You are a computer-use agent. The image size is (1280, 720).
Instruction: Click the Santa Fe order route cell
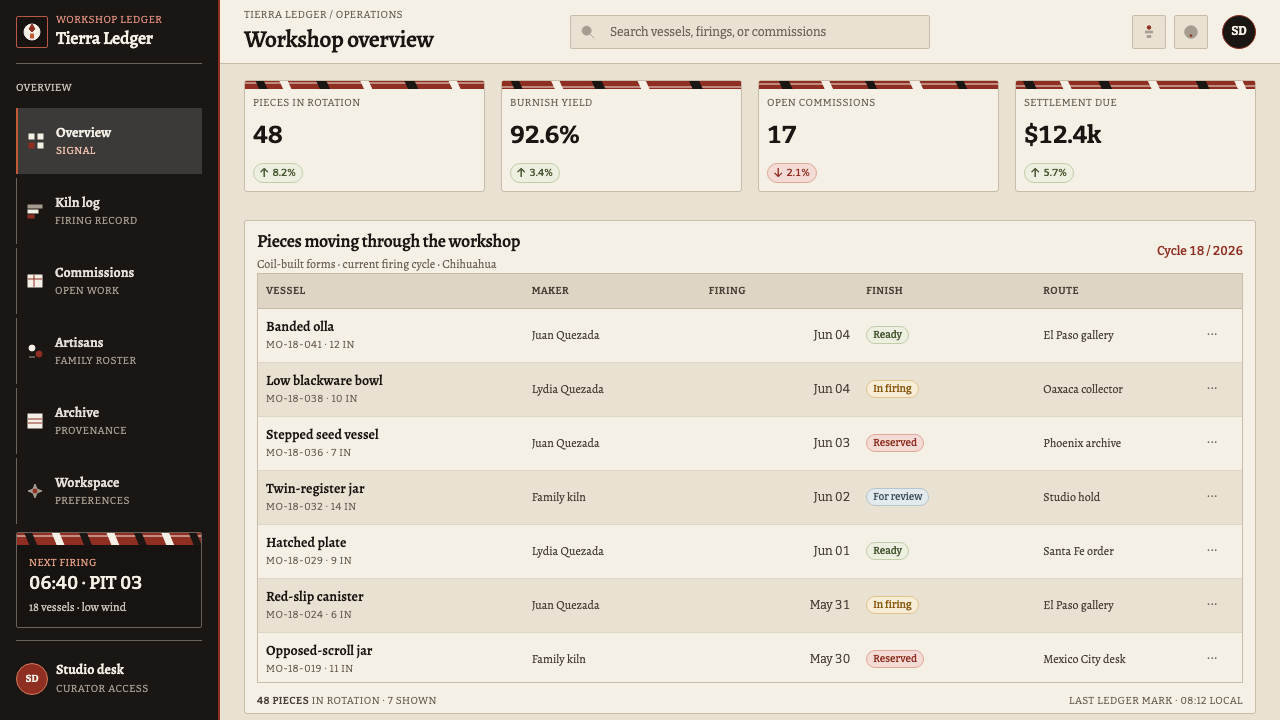(x=1078, y=551)
